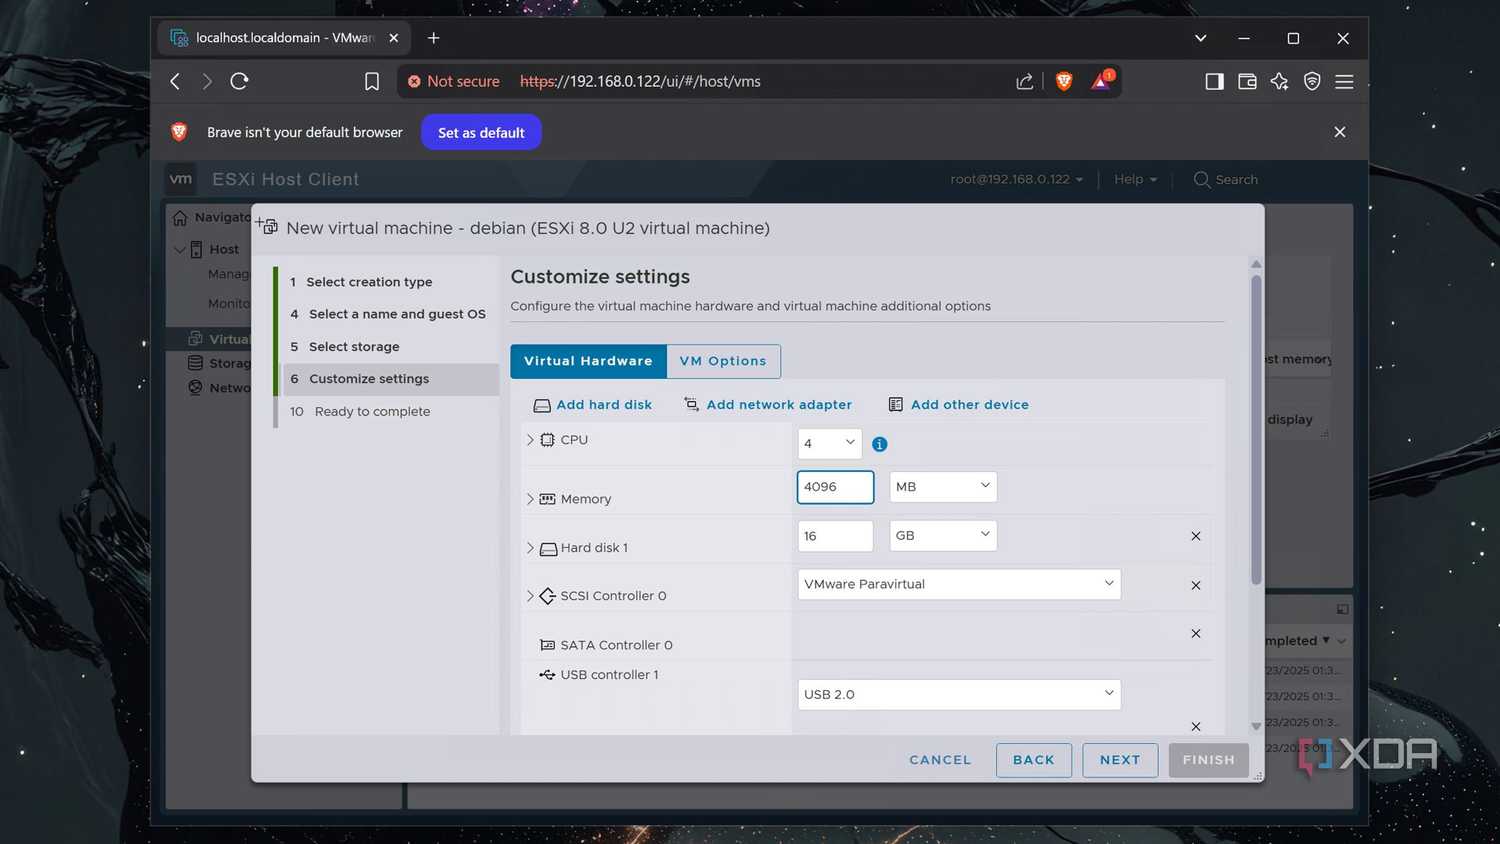This screenshot has width=1500, height=844.
Task: Expand the SCSI Controller 0 row
Action: (x=530, y=596)
